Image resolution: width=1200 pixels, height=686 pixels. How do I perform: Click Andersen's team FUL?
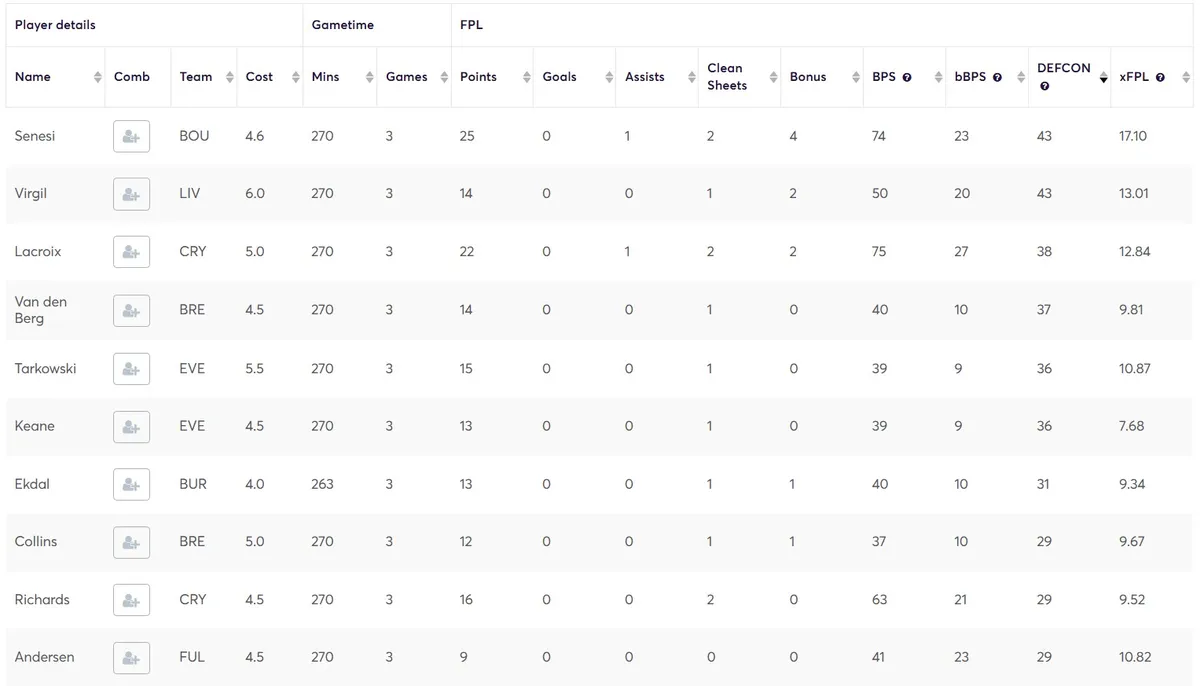192,658
